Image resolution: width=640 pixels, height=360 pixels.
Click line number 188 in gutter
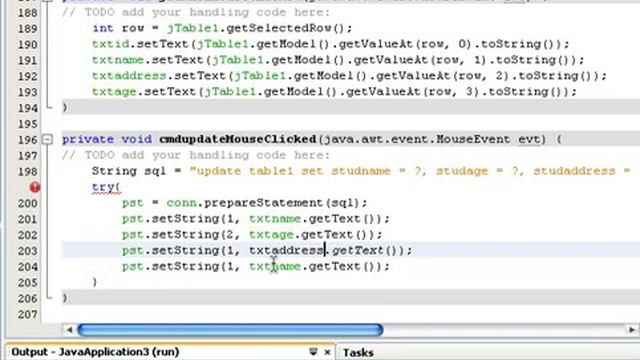coord(27,13)
